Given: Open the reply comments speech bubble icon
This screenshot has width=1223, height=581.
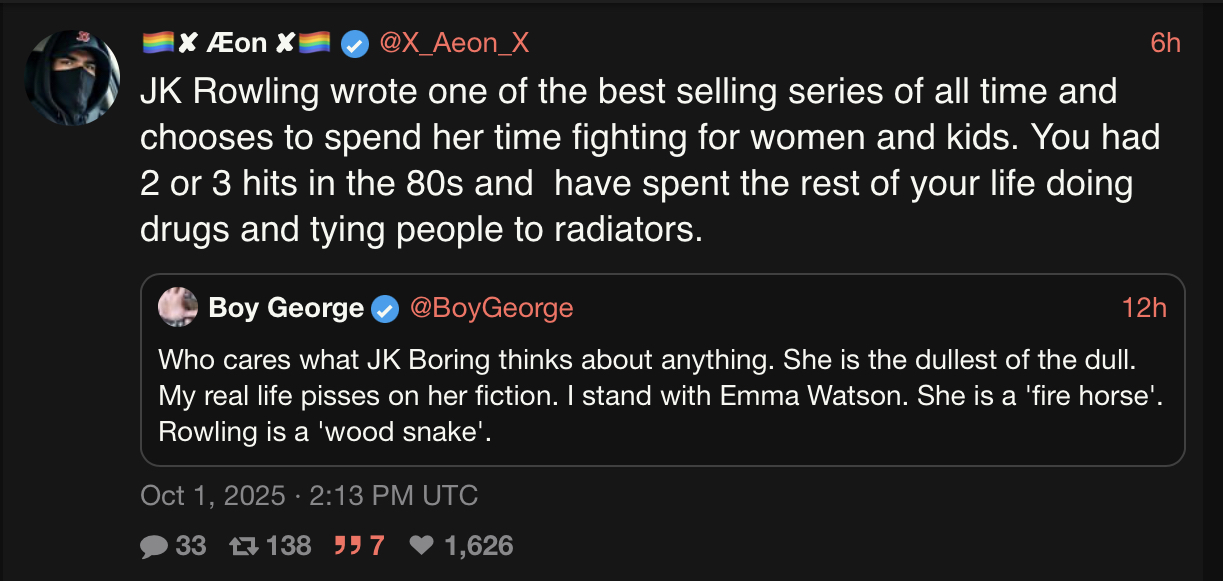Looking at the screenshot, I should click(x=153, y=545).
